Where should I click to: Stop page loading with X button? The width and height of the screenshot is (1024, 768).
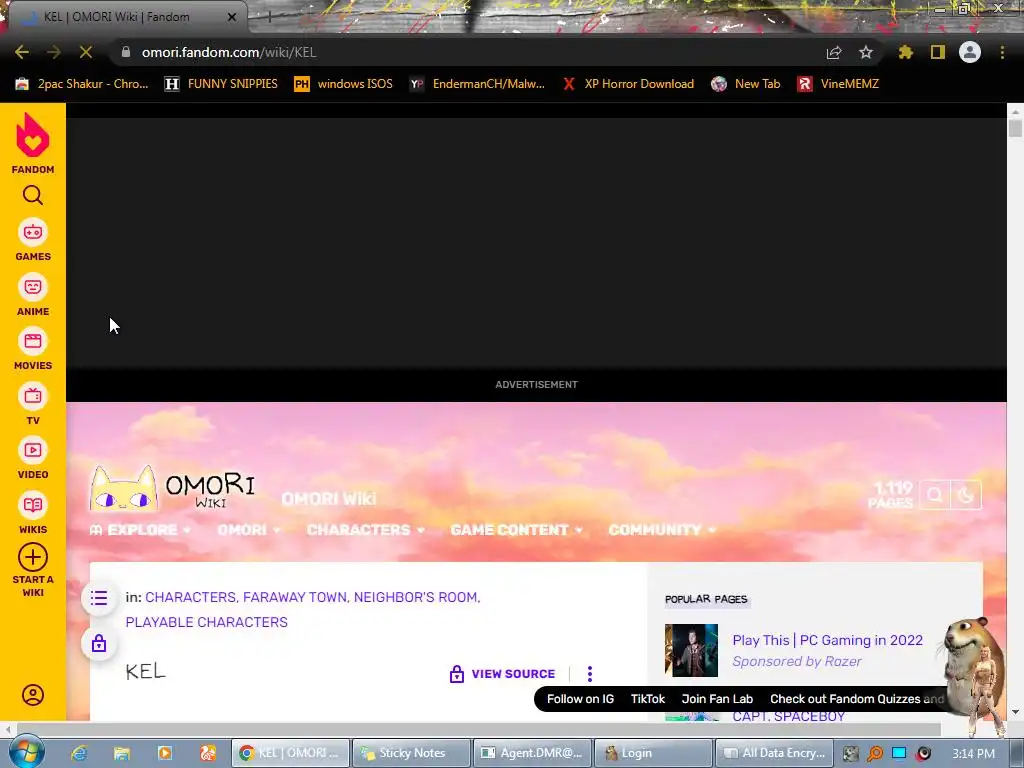pos(86,52)
